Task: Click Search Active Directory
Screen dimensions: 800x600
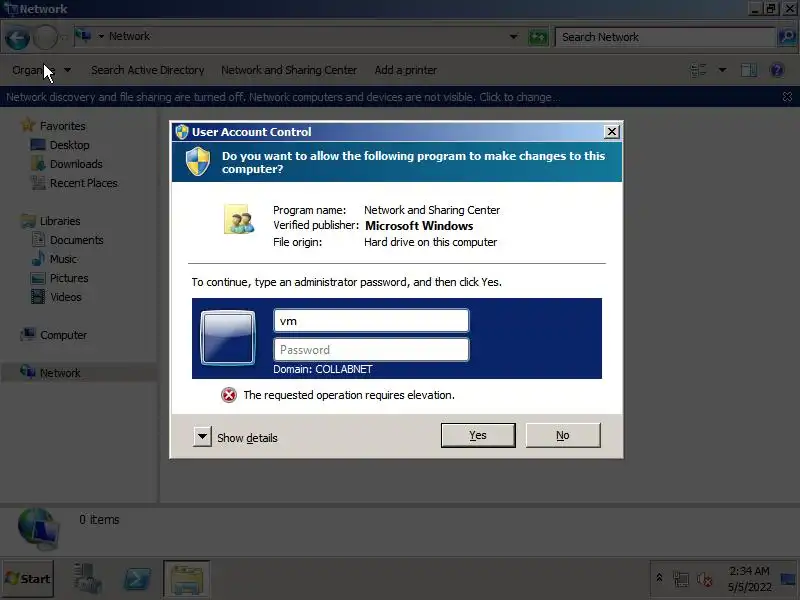Action: point(147,70)
